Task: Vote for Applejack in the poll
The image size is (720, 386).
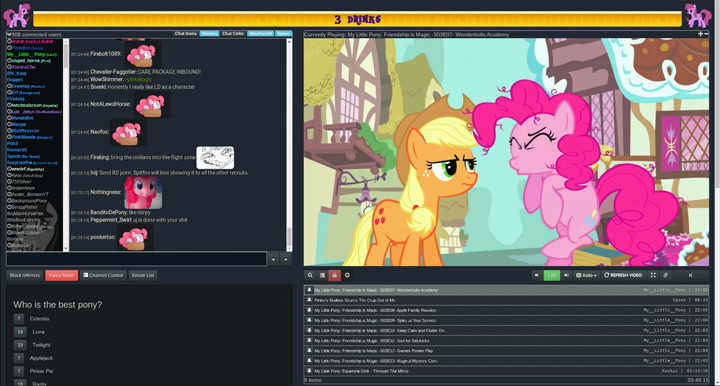Action: pyautogui.click(x=19, y=358)
